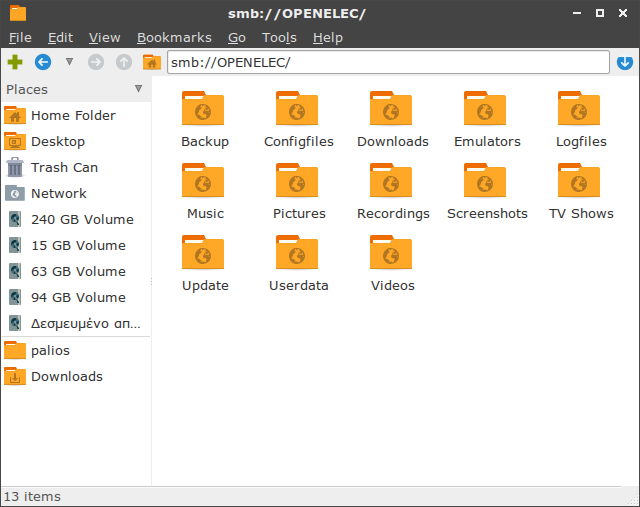The image size is (640, 507).
Task: Select Home Folder in Places
Action: [76, 116]
